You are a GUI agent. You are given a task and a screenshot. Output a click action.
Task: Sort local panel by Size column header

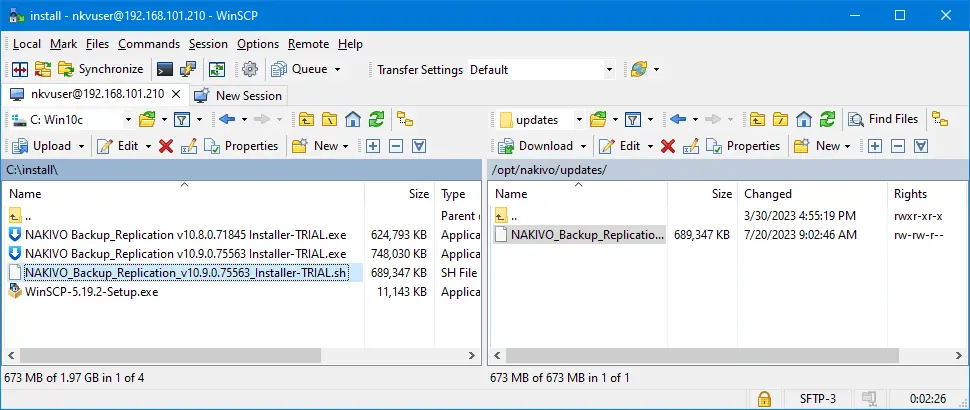400,194
